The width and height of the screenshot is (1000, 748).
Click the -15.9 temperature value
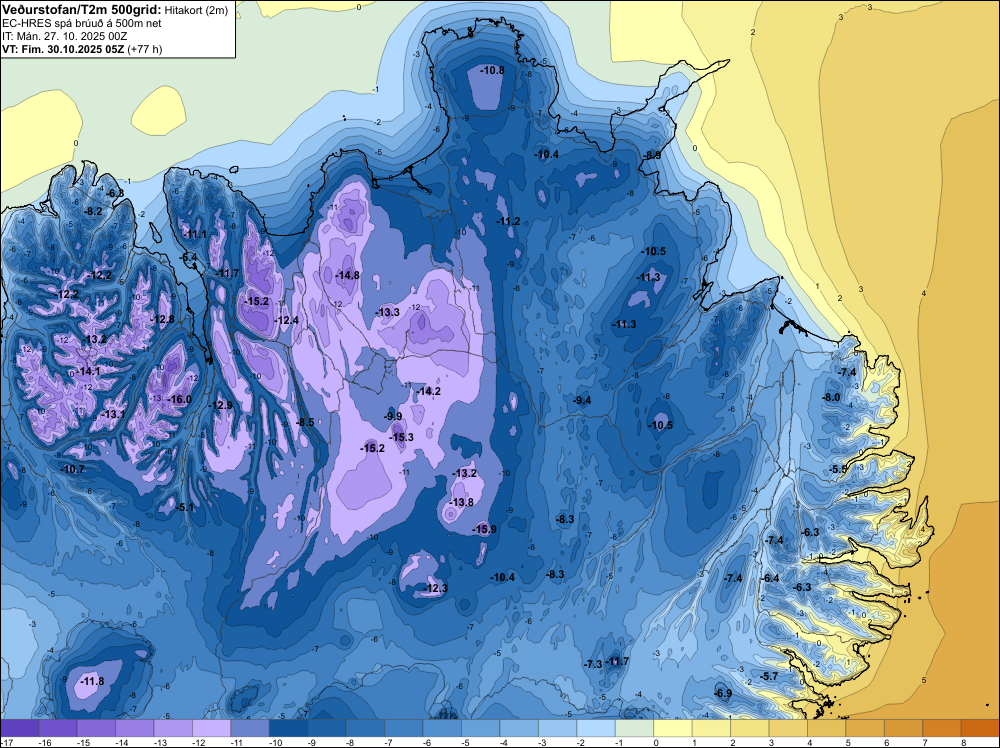484,529
